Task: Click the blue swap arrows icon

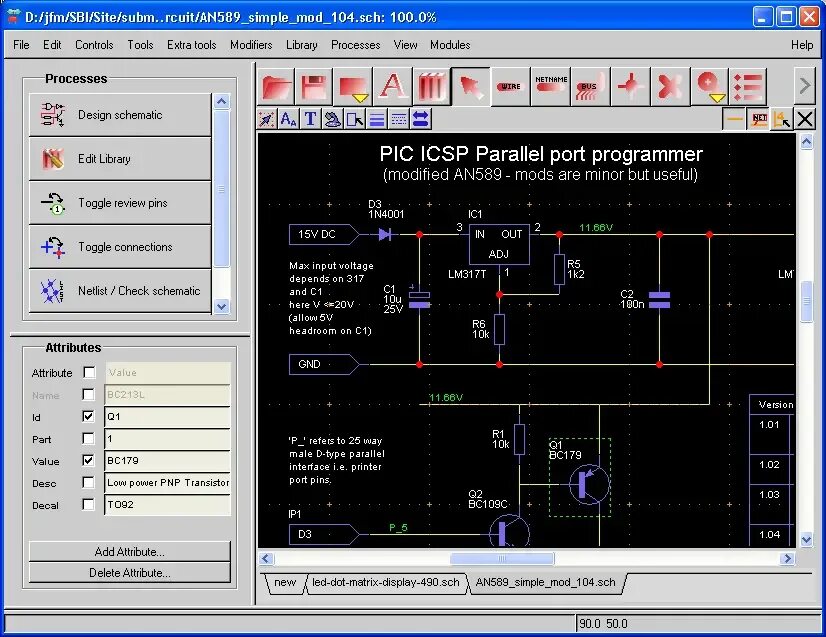Action: (x=420, y=119)
